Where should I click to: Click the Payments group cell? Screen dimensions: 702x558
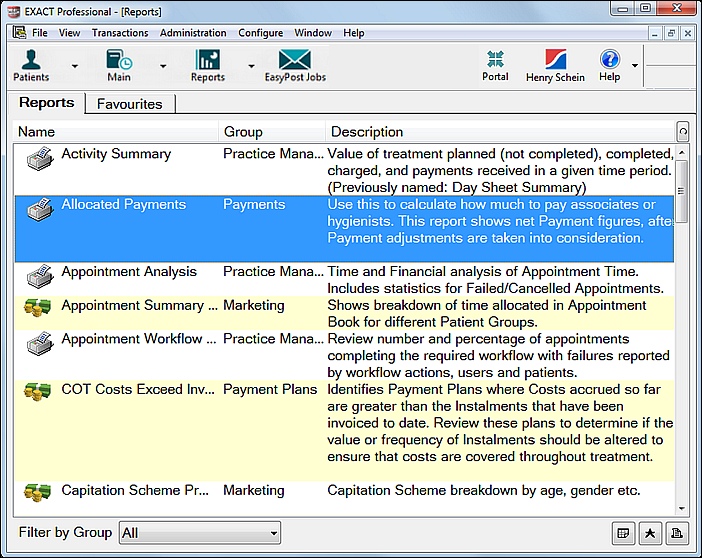(254, 205)
